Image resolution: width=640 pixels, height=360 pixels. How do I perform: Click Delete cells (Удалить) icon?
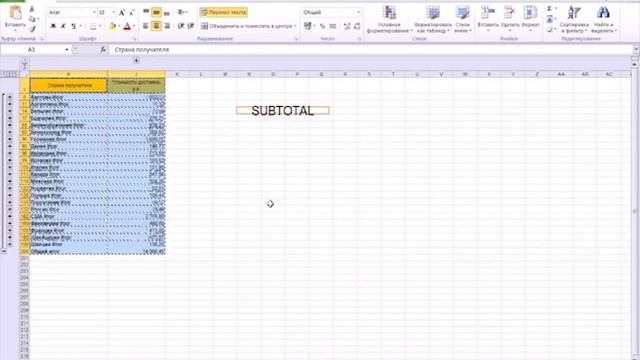point(509,18)
